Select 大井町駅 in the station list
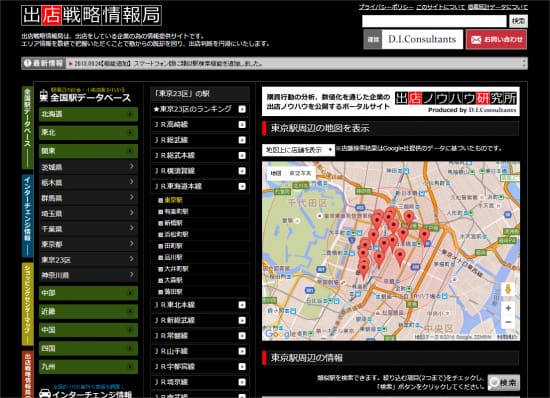Image resolution: width=550 pixels, height=398 pixels. [x=176, y=269]
